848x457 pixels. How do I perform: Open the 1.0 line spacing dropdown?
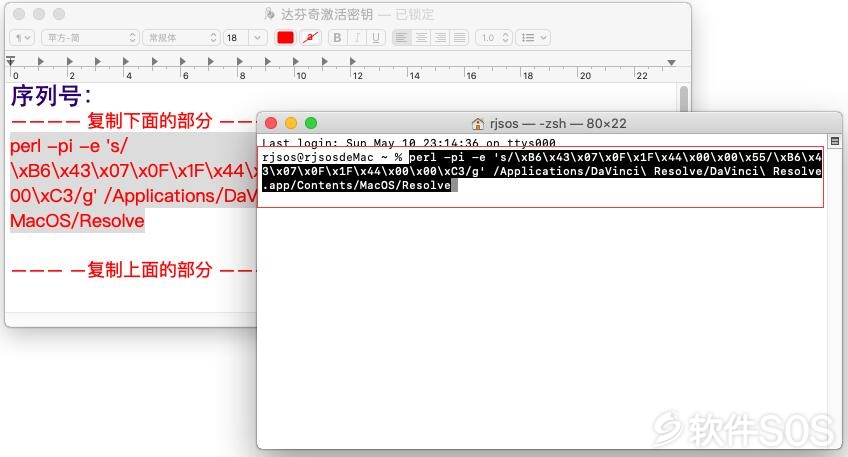point(494,37)
